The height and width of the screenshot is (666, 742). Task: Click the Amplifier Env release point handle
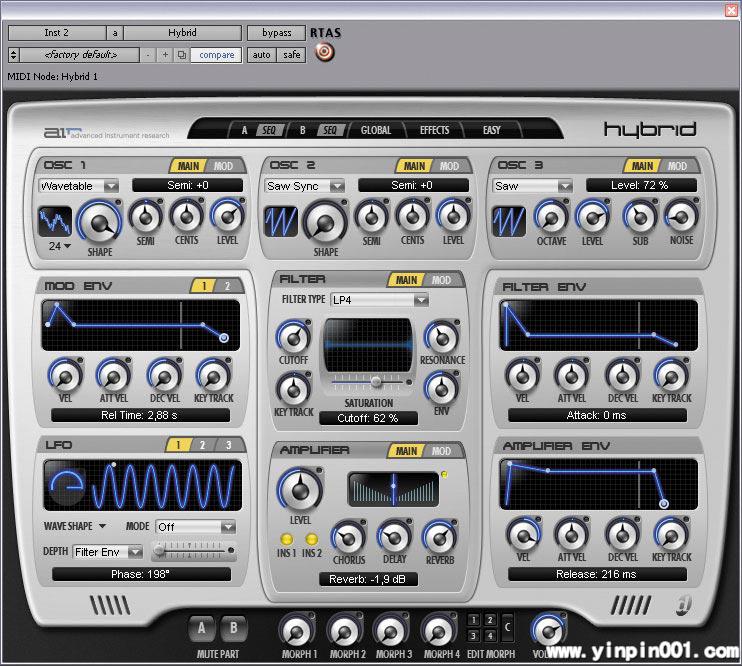663,504
